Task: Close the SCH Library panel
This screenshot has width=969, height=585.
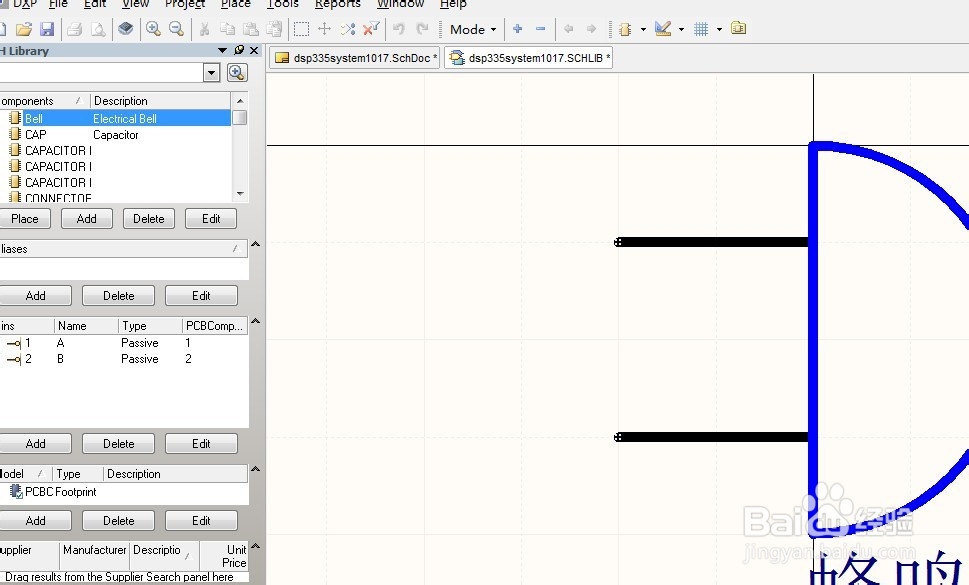Action: tap(254, 51)
